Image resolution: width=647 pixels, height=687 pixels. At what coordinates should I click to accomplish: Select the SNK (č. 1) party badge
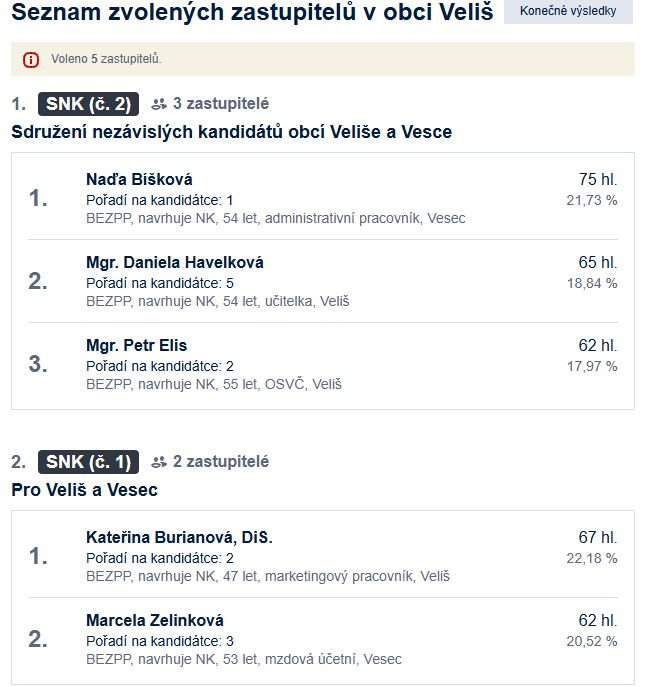[x=88, y=462]
